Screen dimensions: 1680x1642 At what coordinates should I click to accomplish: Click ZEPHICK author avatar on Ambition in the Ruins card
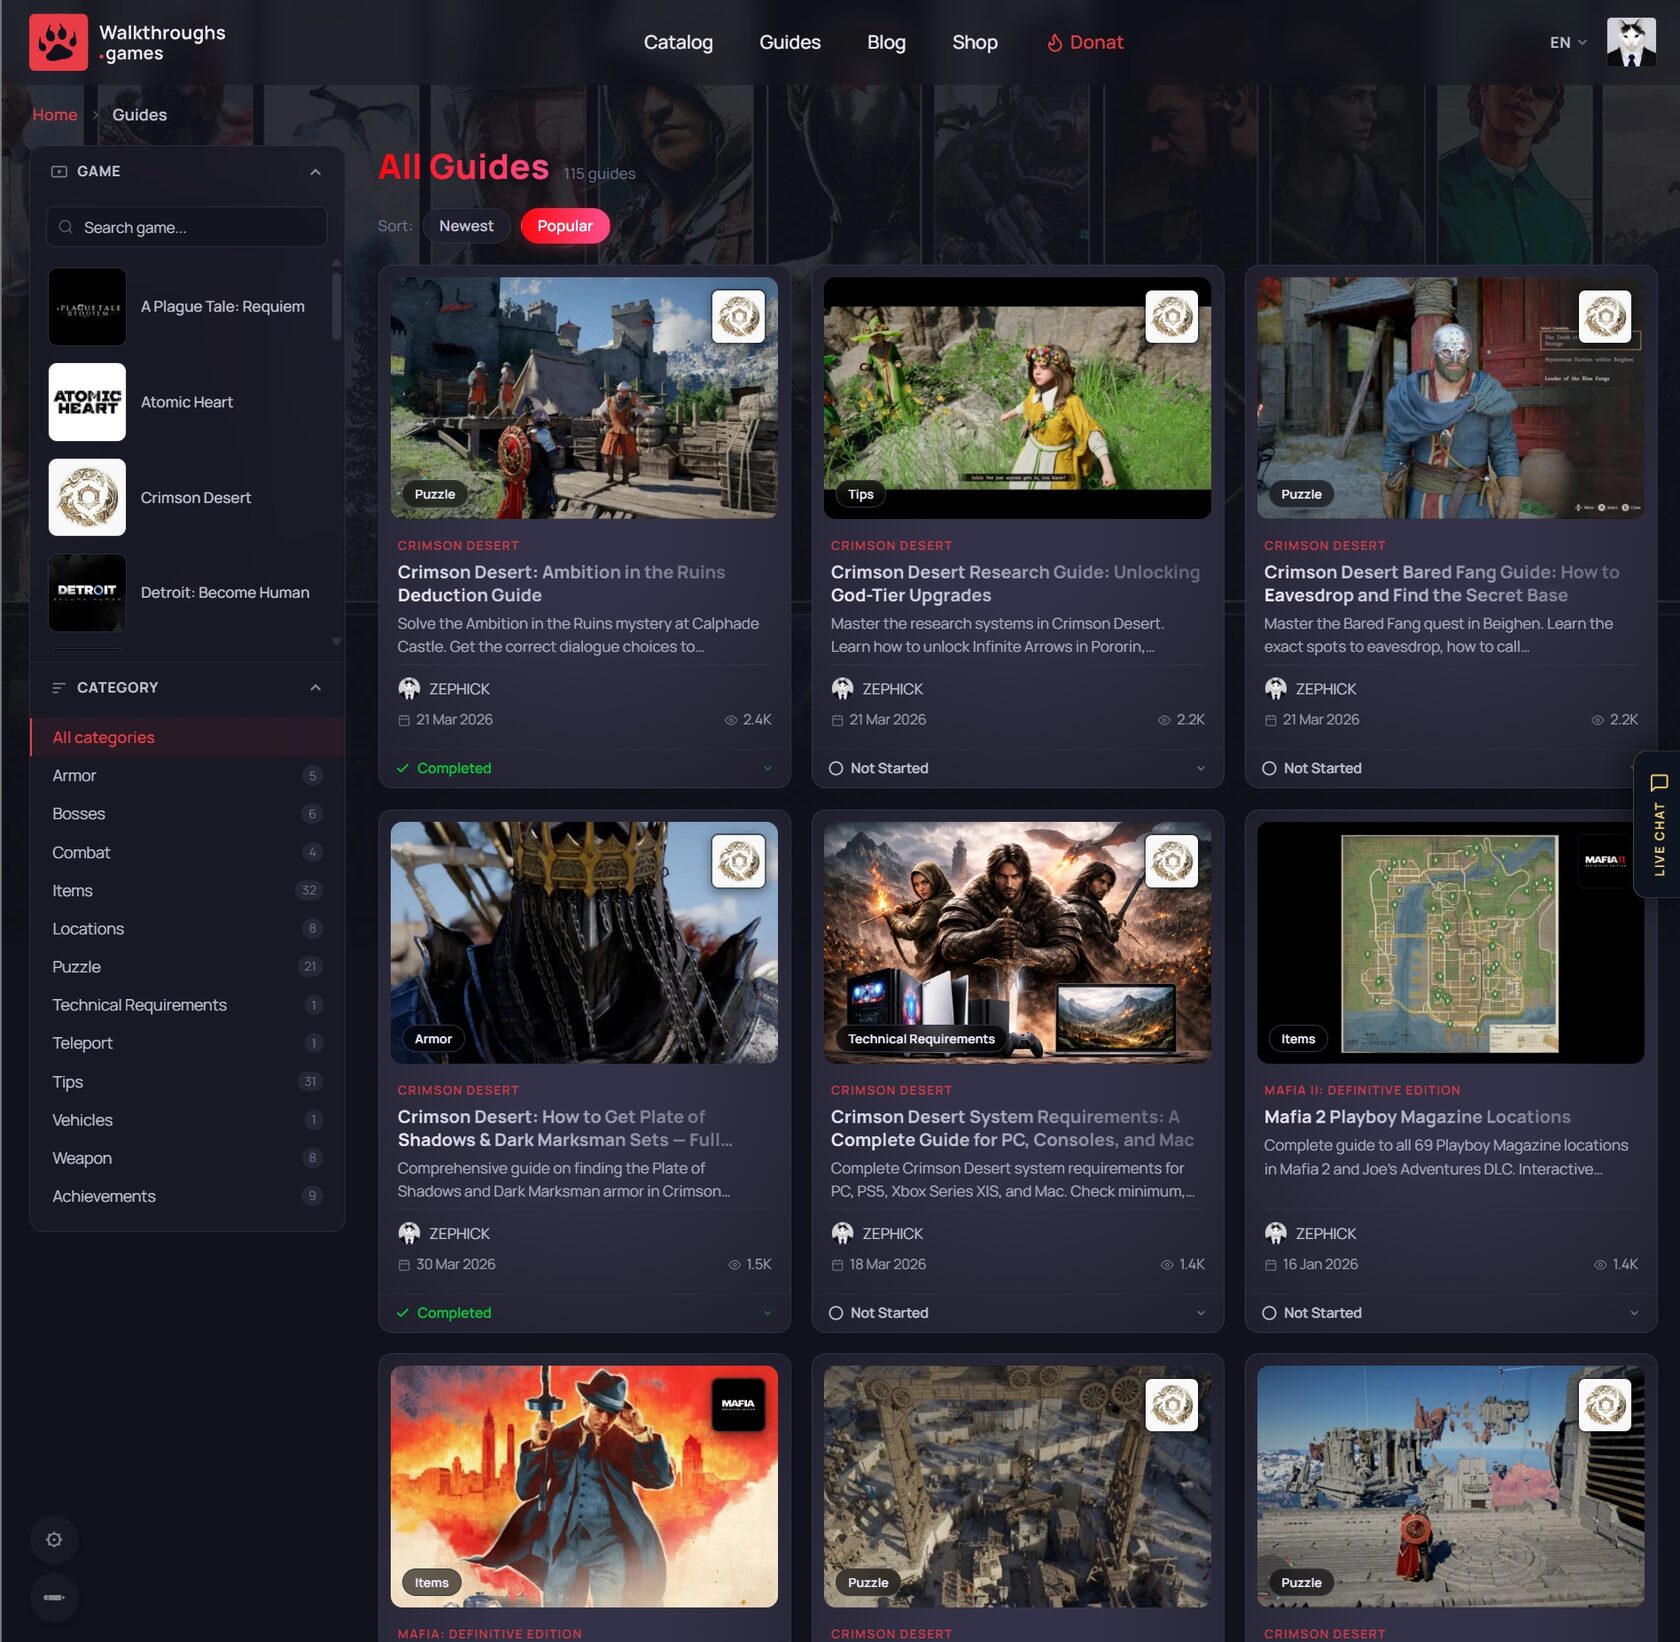click(x=409, y=689)
